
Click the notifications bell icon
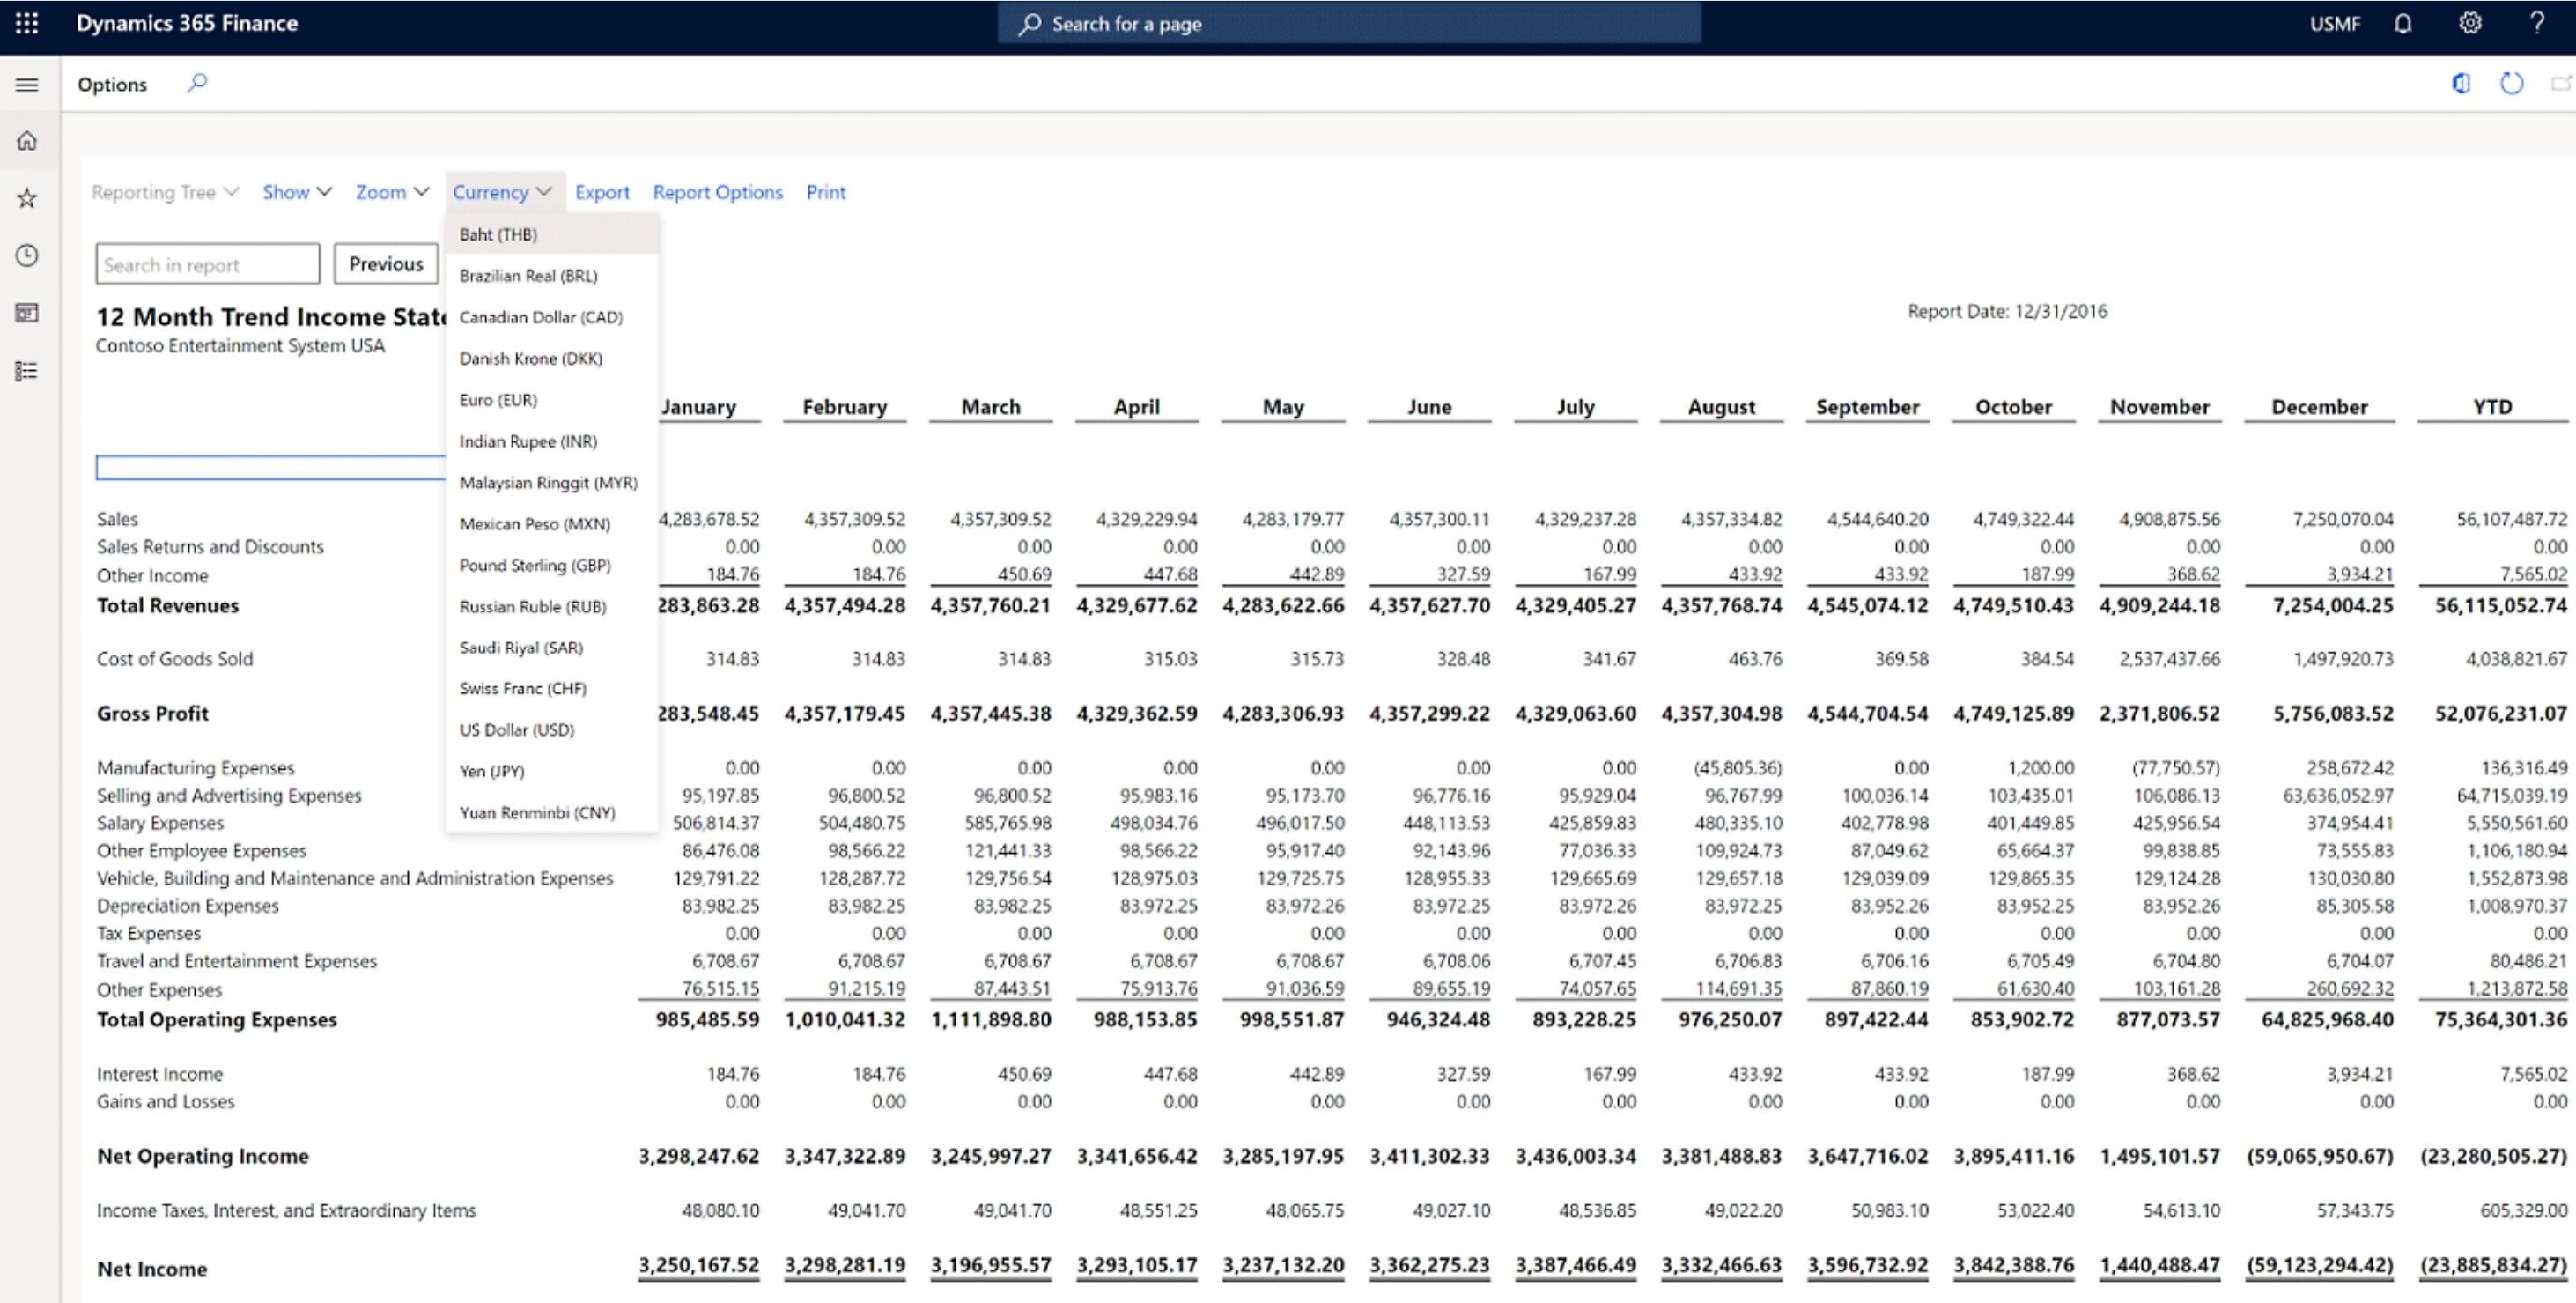click(x=2403, y=24)
